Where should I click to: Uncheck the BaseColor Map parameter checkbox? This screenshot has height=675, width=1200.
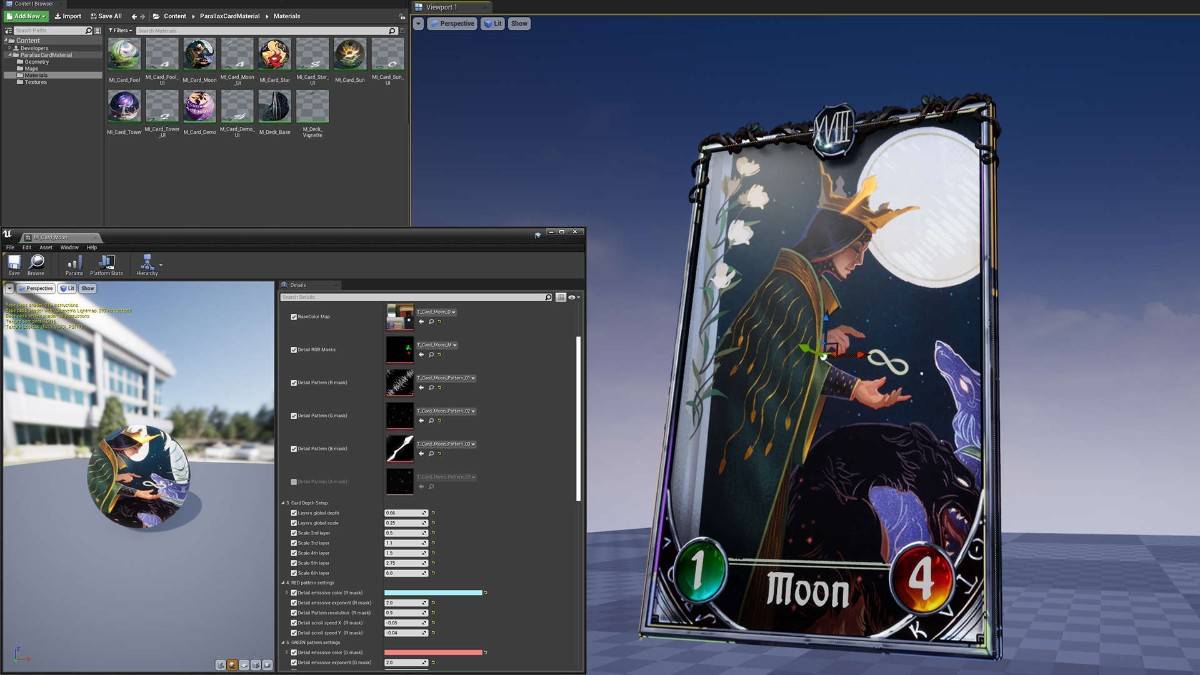point(293,317)
